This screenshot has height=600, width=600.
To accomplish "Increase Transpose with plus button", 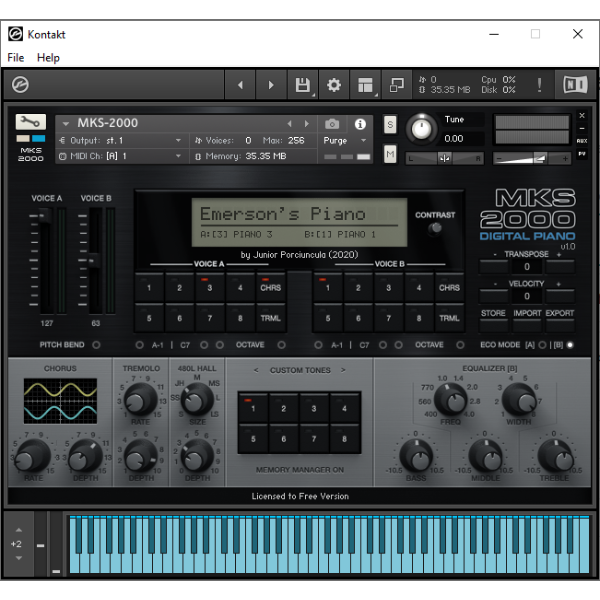I will point(560,266).
